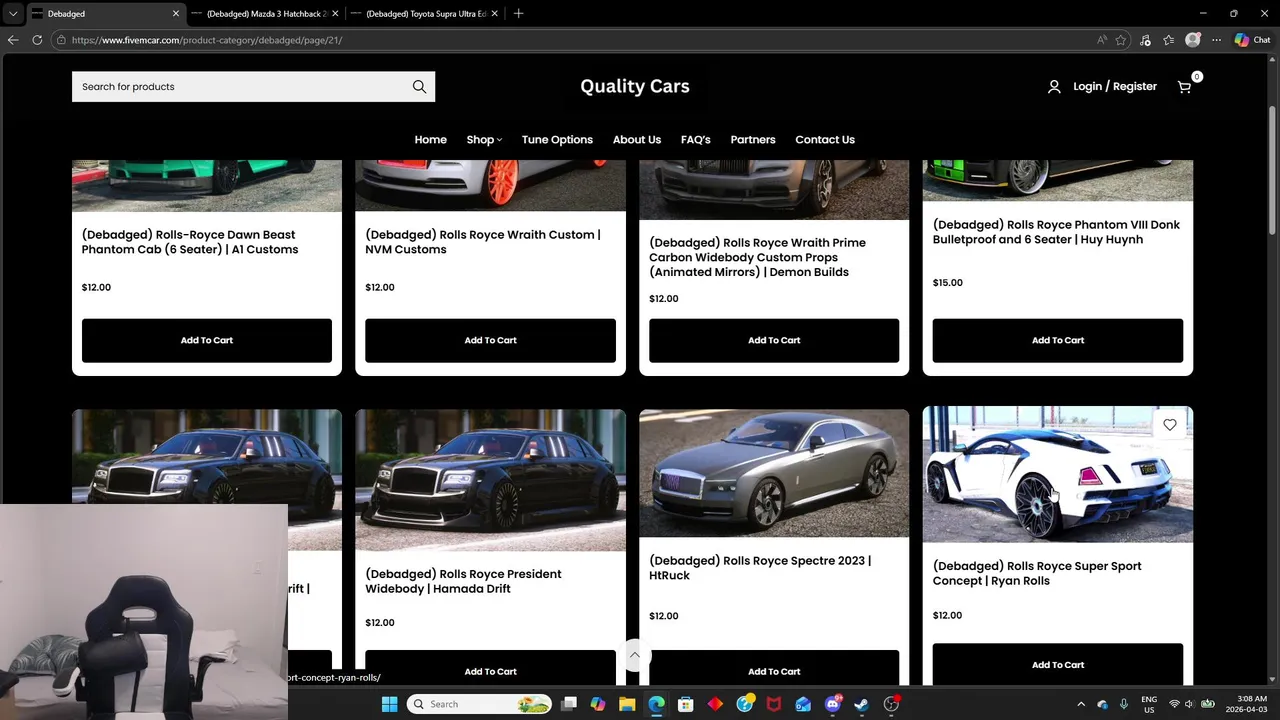Close the Debadged tab

[x=176, y=14]
